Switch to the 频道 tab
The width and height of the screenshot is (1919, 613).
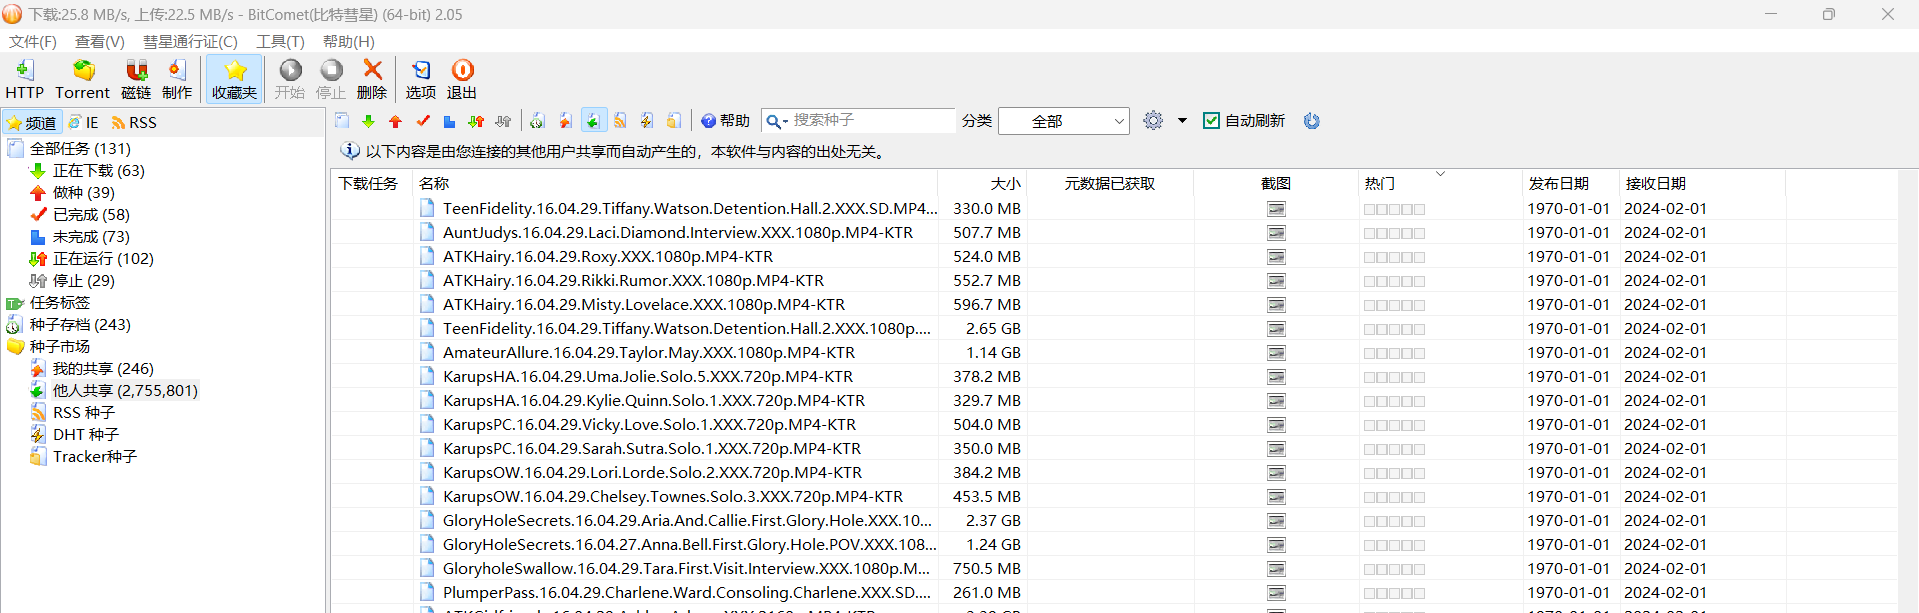click(x=32, y=122)
